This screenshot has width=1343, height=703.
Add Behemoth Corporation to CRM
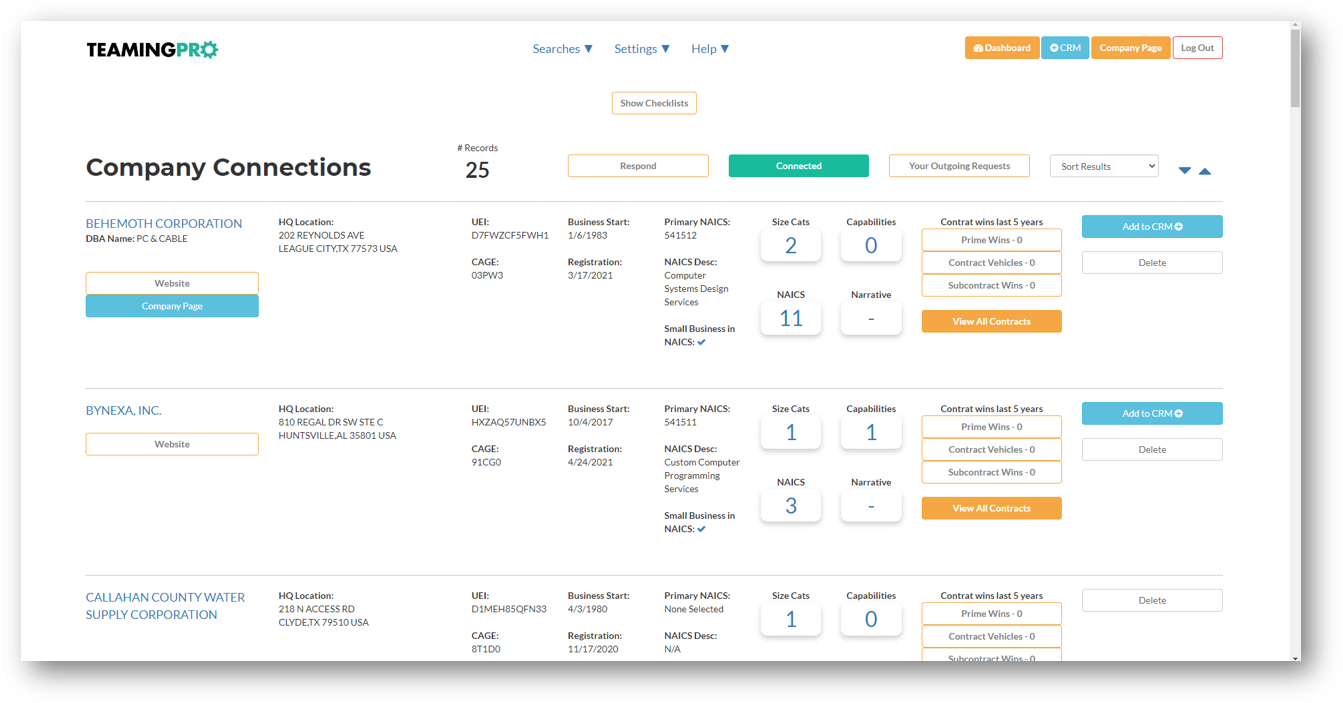[x=1152, y=227]
